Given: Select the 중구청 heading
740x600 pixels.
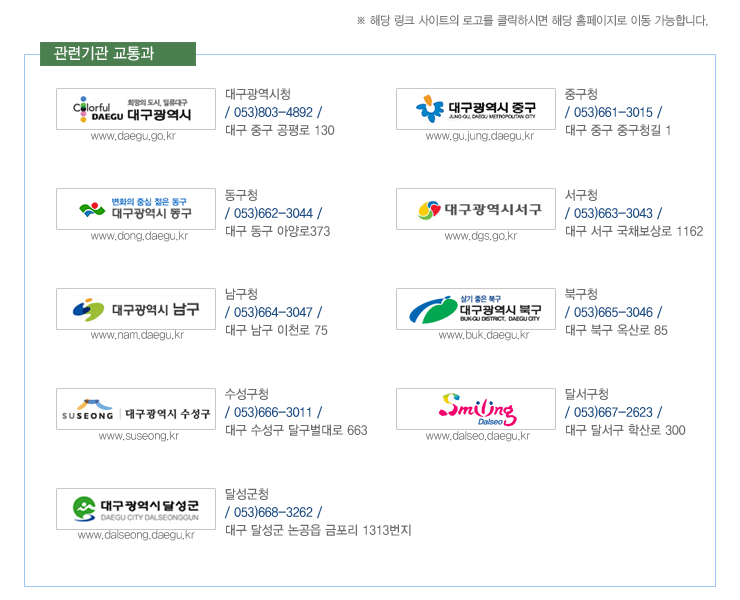Looking at the screenshot, I should click(581, 94).
